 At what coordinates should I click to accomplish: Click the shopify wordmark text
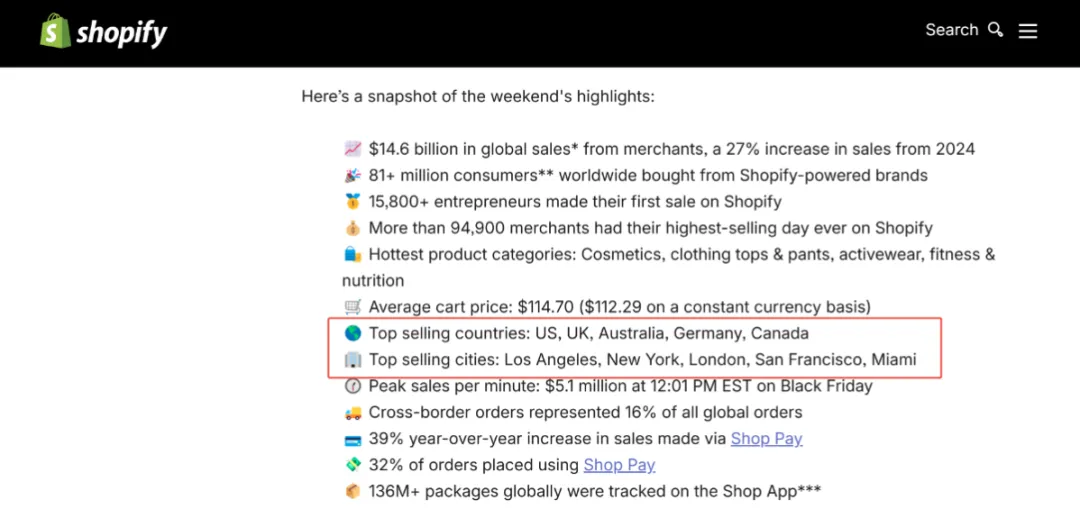coord(122,33)
